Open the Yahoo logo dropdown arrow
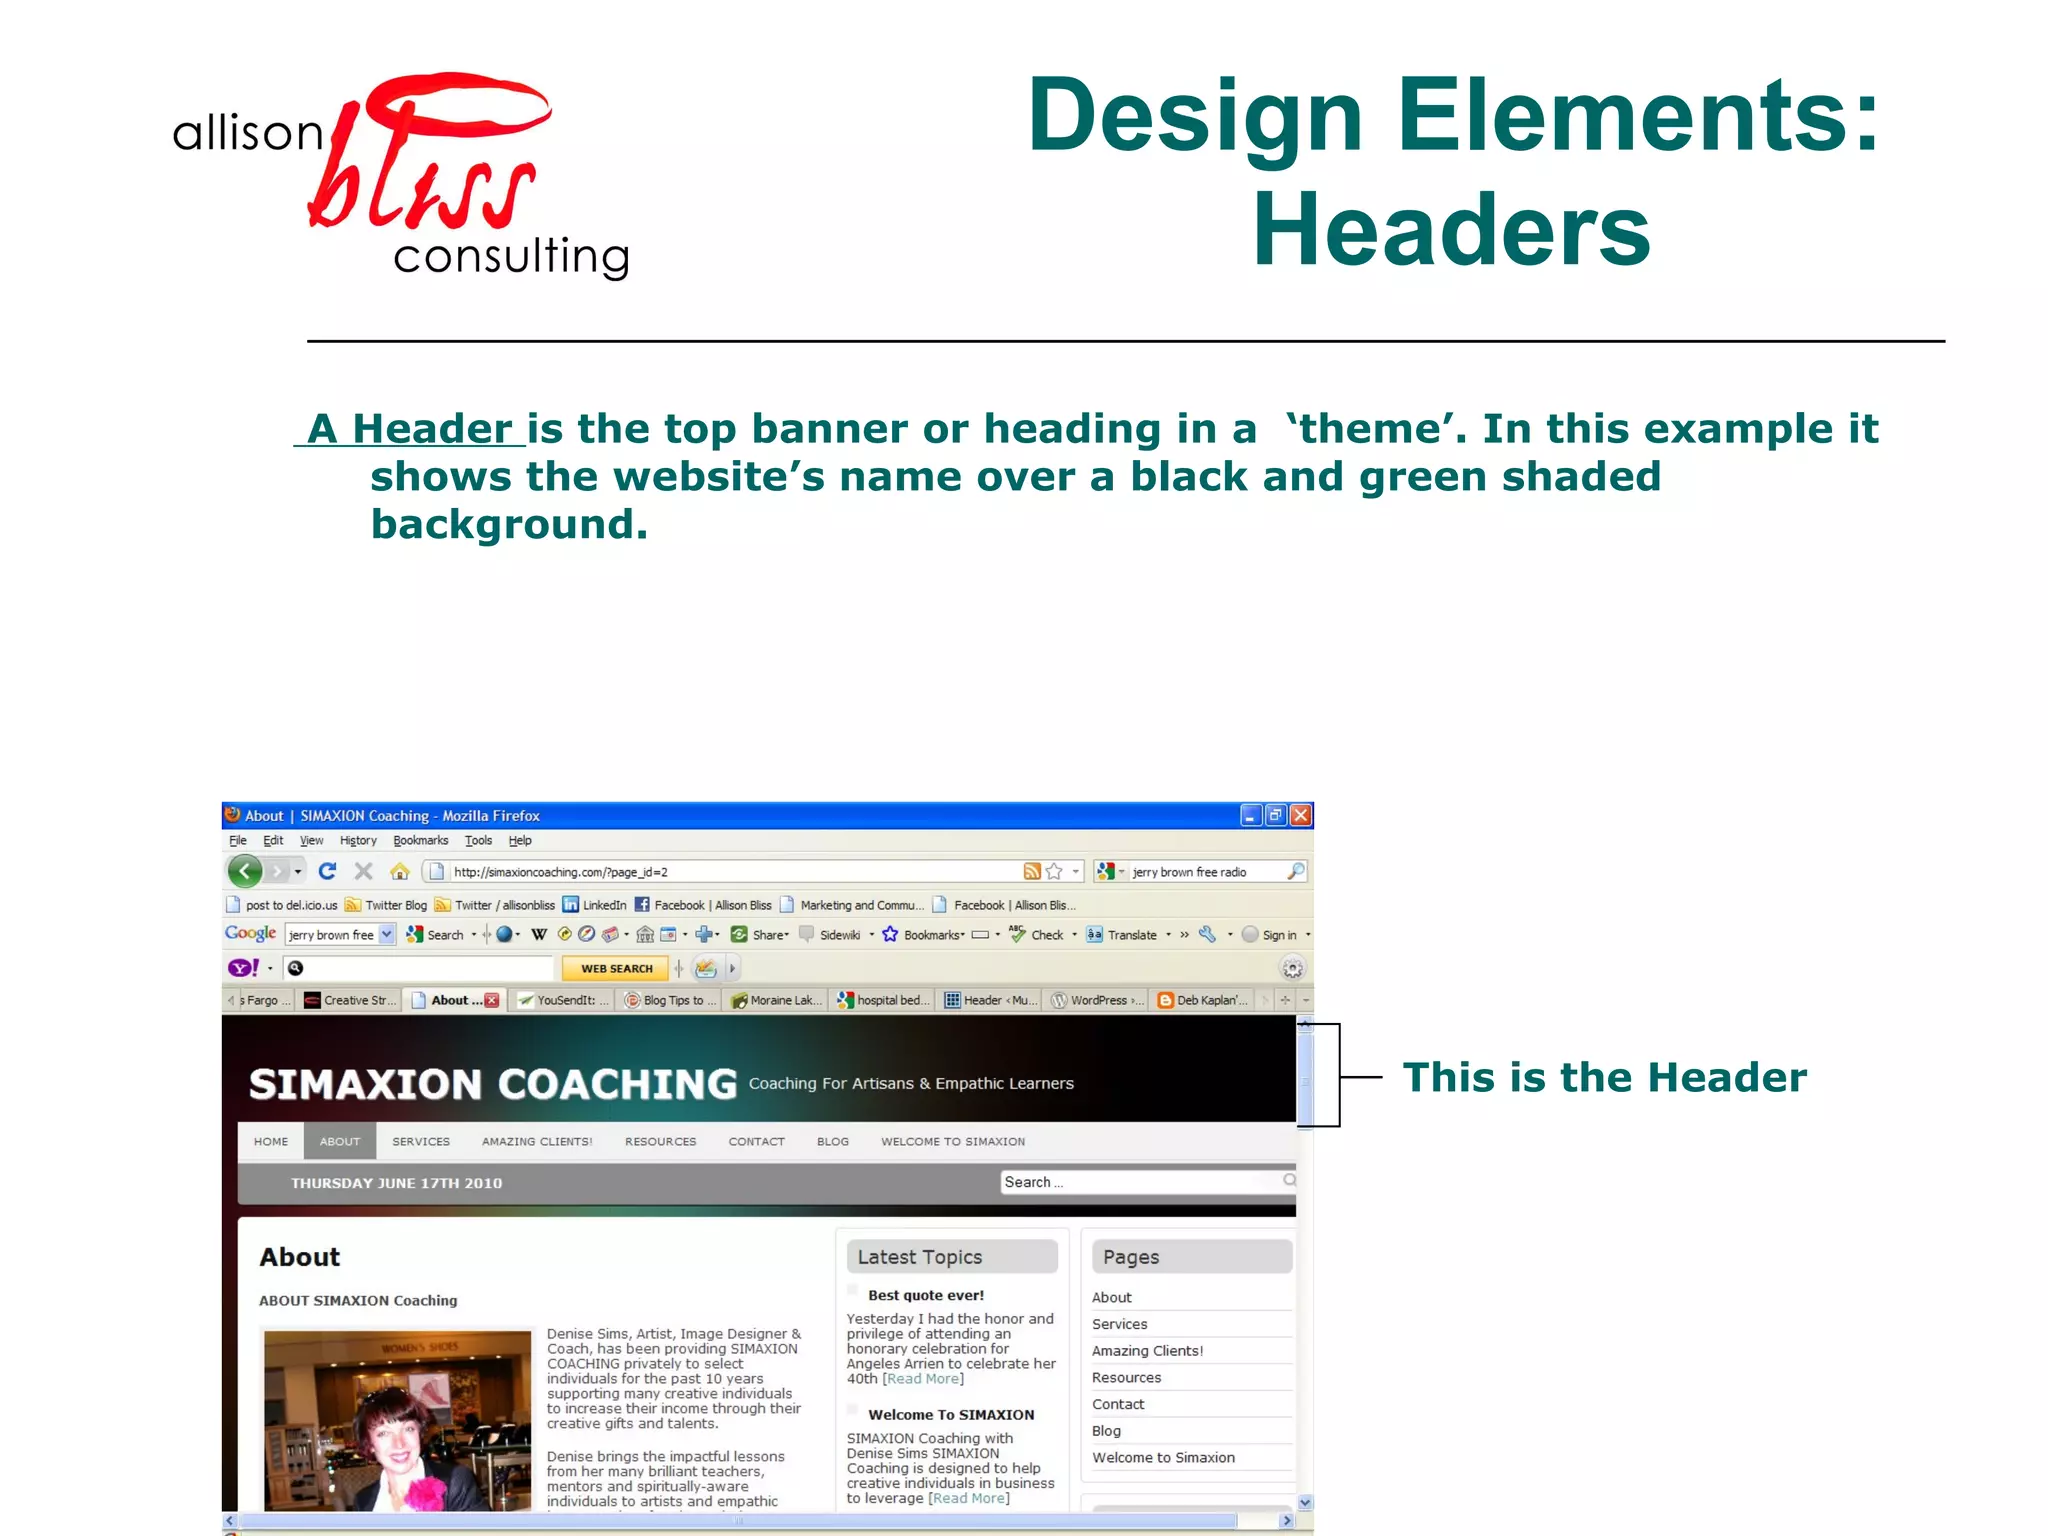This screenshot has height=1536, width=2048. coord(270,968)
